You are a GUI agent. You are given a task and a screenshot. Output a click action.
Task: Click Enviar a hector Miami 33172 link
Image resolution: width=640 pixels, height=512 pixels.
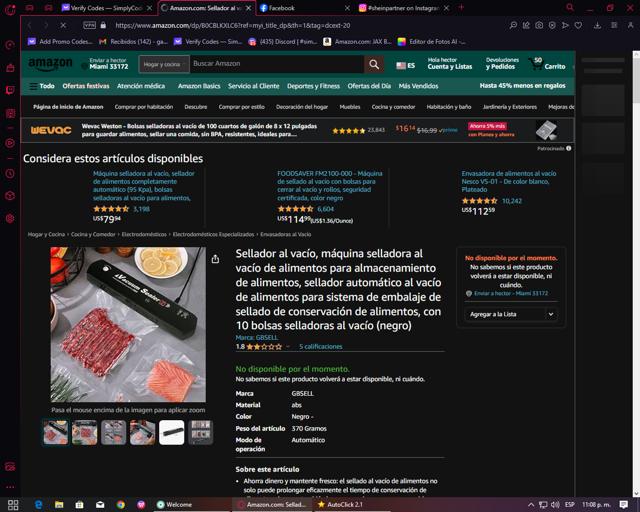pyautogui.click(x=511, y=293)
